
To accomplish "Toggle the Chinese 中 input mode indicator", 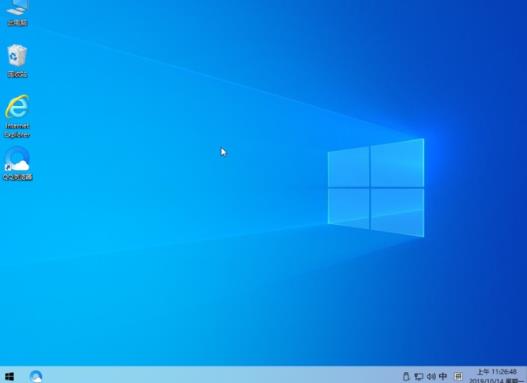I will click(443, 376).
